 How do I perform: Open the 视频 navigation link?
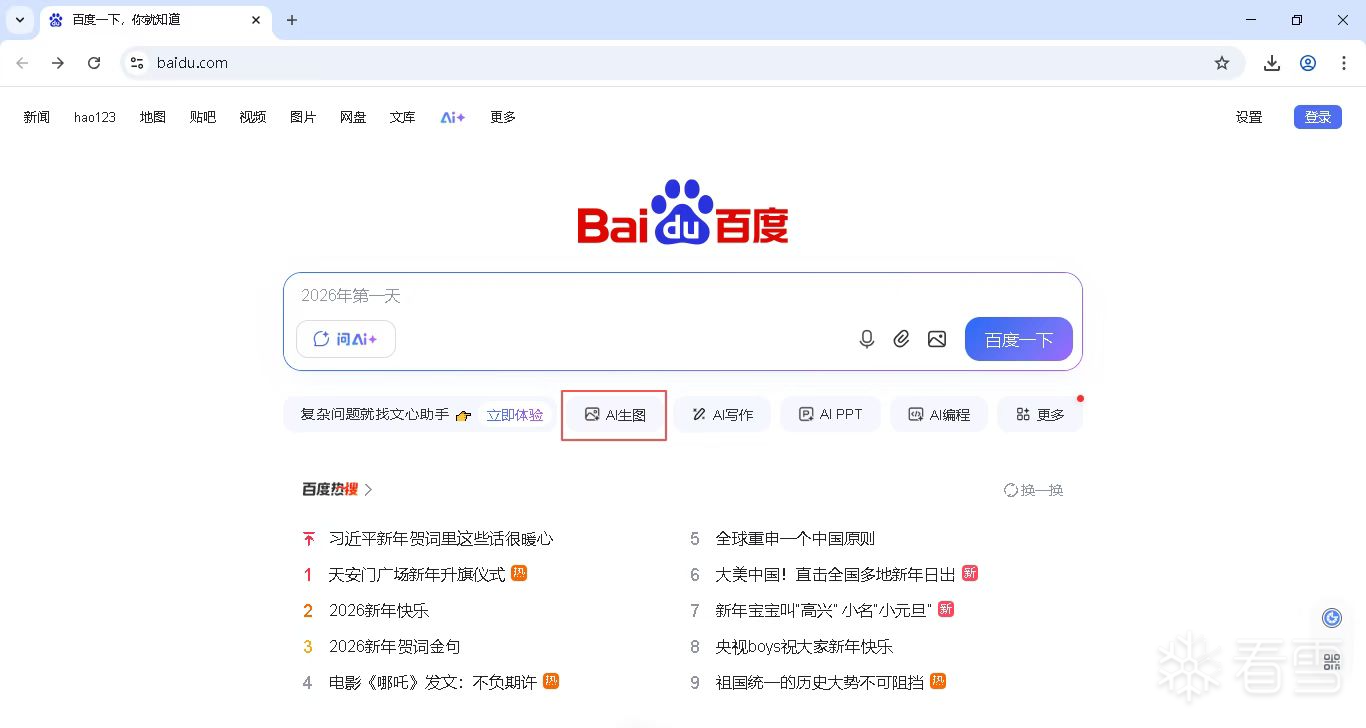(253, 117)
